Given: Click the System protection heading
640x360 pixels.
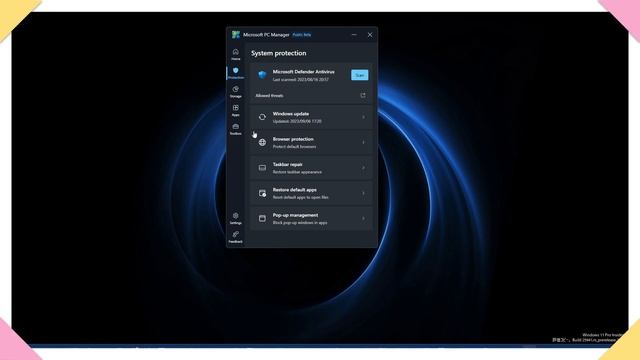Looking at the screenshot, I should tap(278, 53).
